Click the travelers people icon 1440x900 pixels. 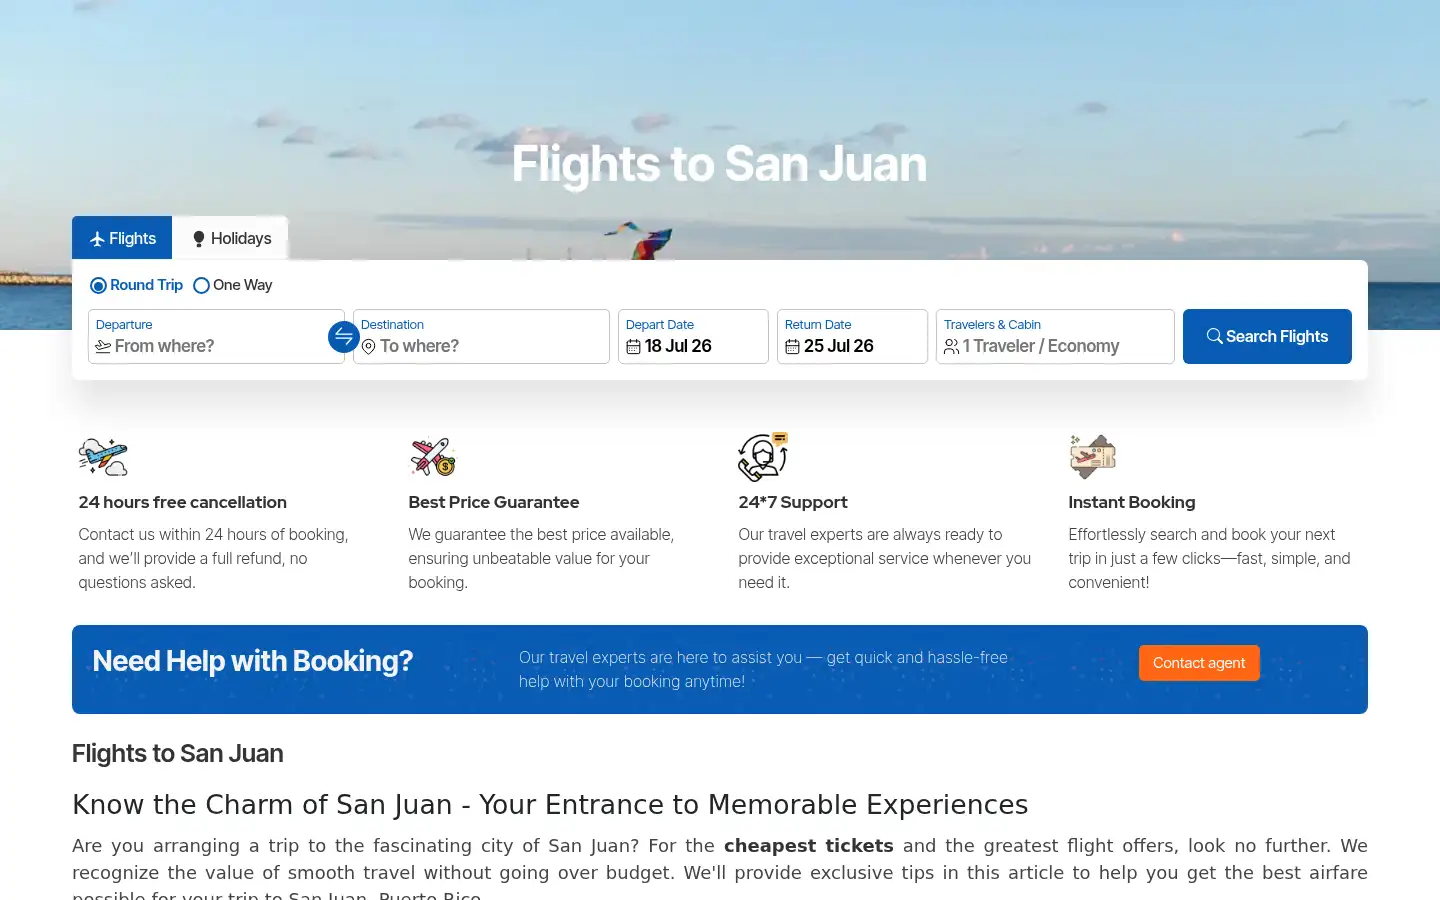coord(951,347)
